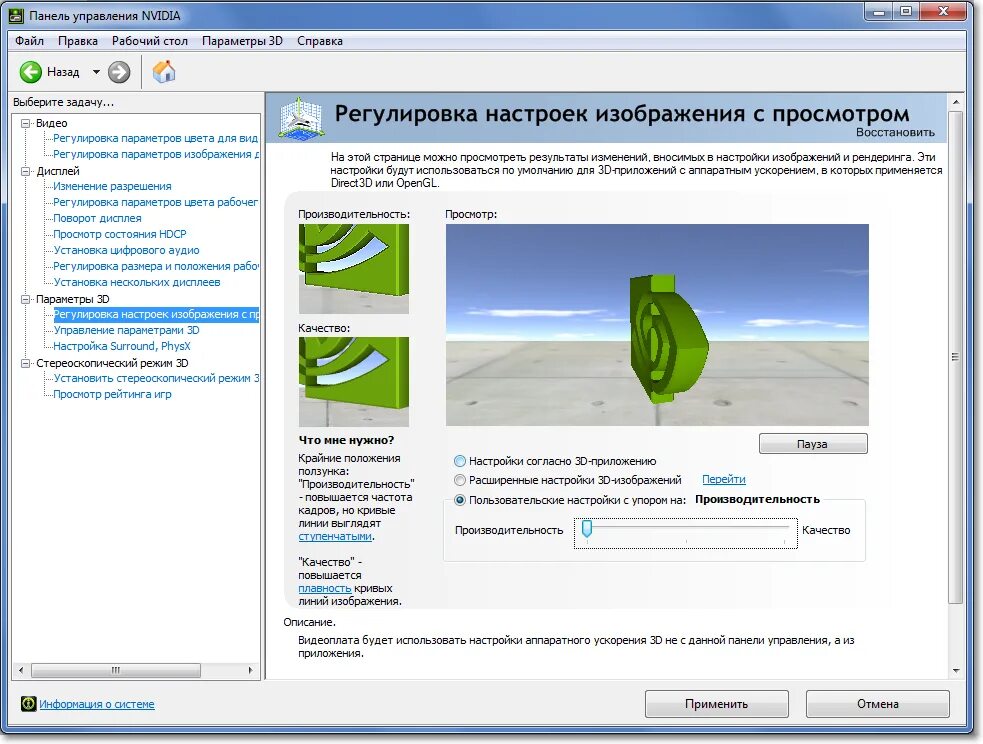Open the Информация о системе link
The width and height of the screenshot is (983, 744).
point(97,704)
